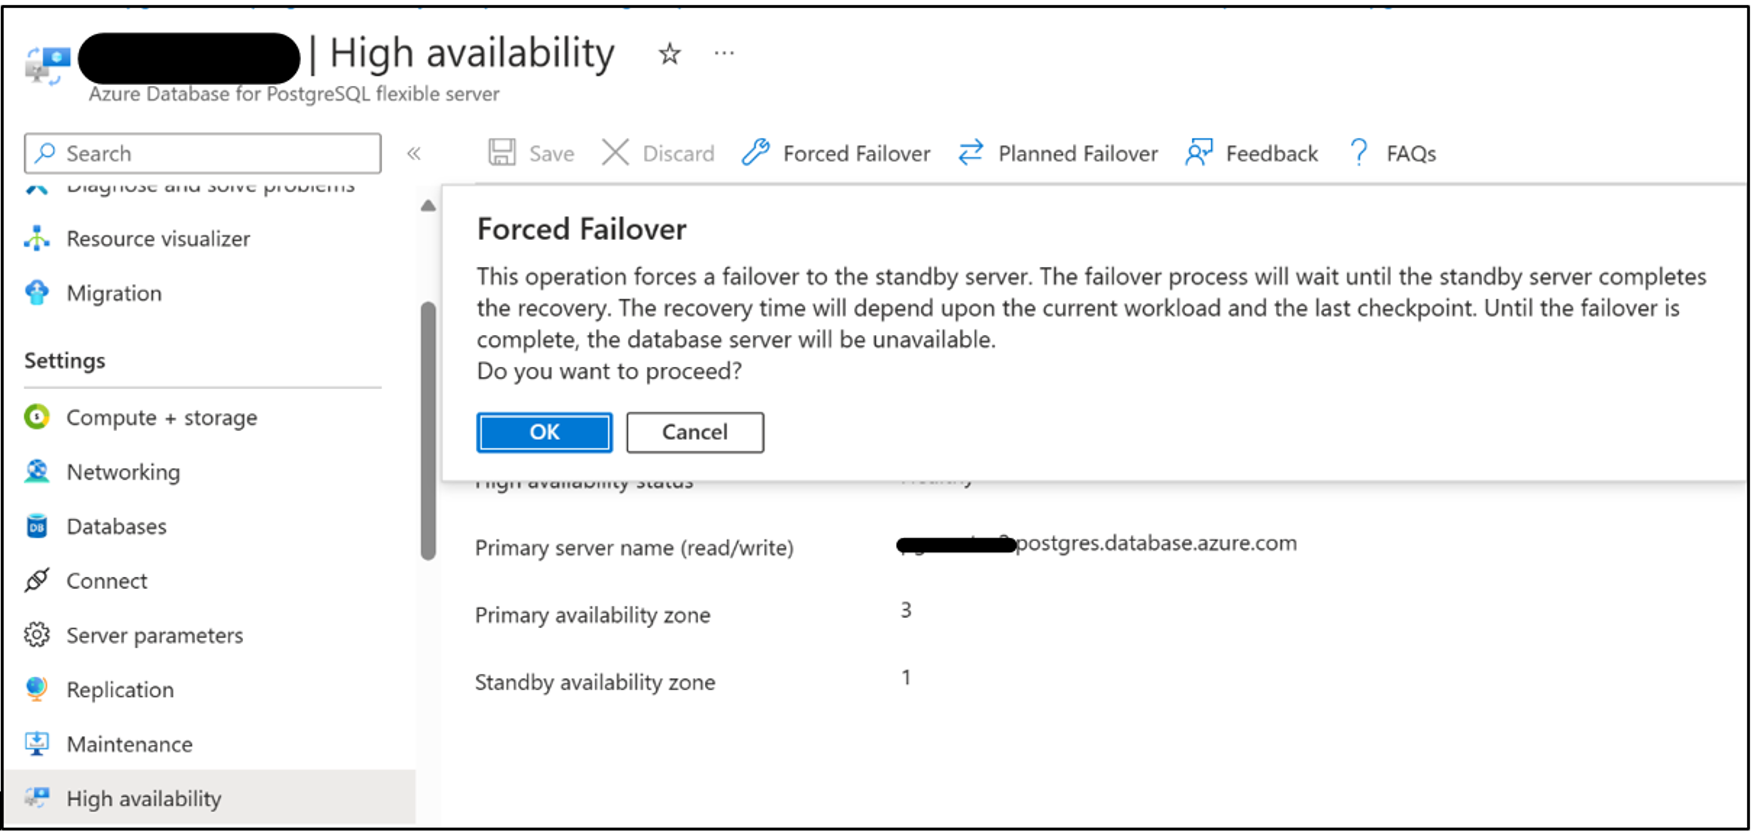1755x834 pixels.
Task: Click the Planned Failover arrows icon
Action: click(969, 153)
